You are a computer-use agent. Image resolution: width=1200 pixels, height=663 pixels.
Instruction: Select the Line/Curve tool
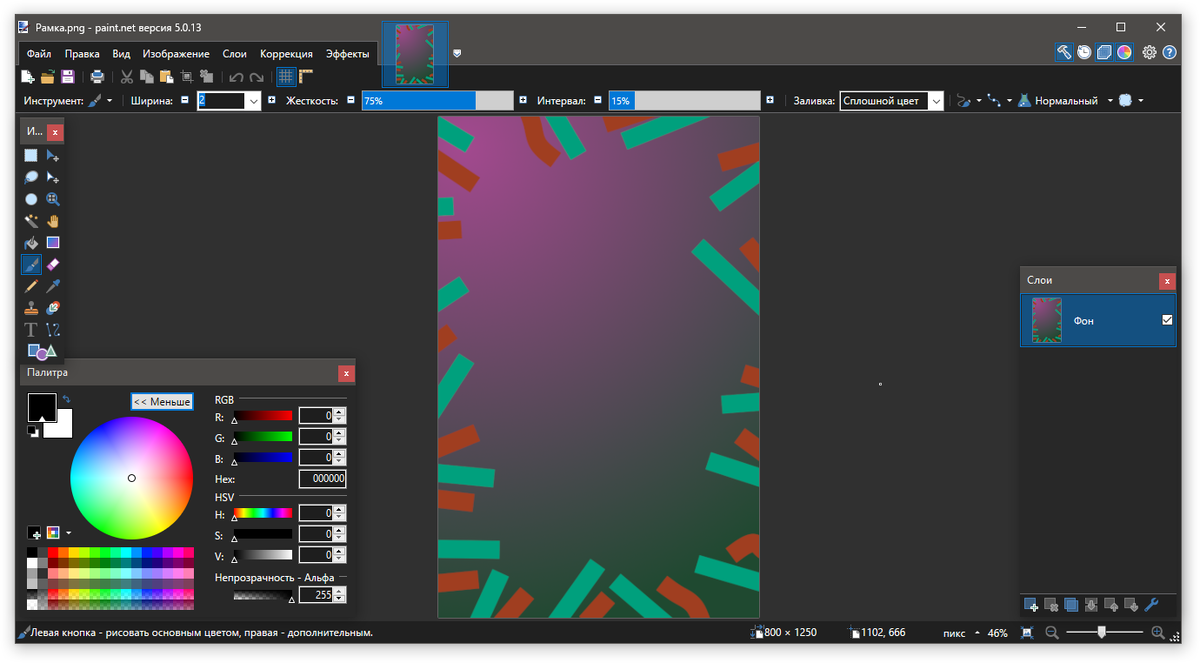point(53,330)
